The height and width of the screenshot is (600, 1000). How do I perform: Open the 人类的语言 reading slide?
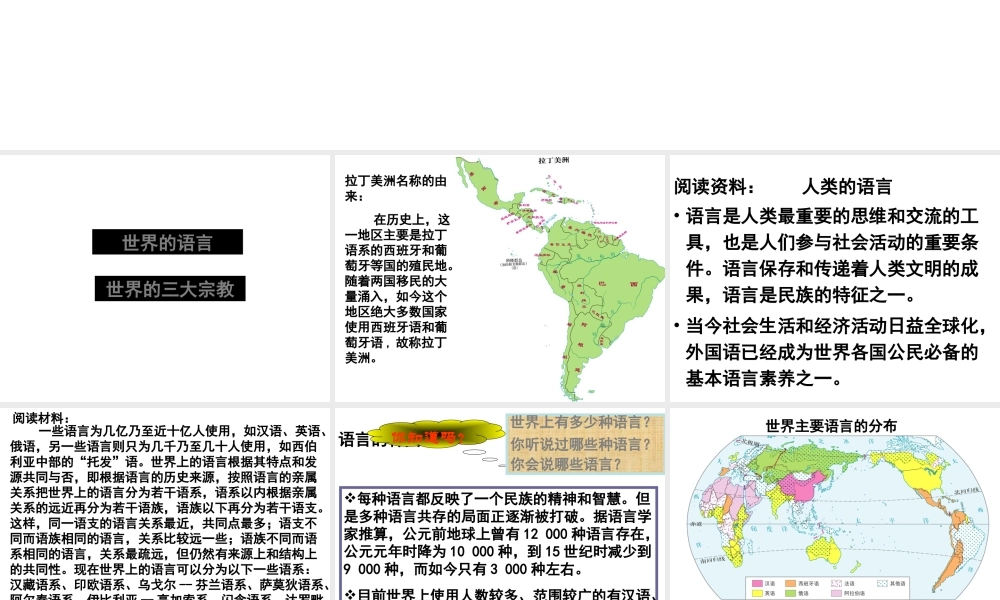(835, 278)
